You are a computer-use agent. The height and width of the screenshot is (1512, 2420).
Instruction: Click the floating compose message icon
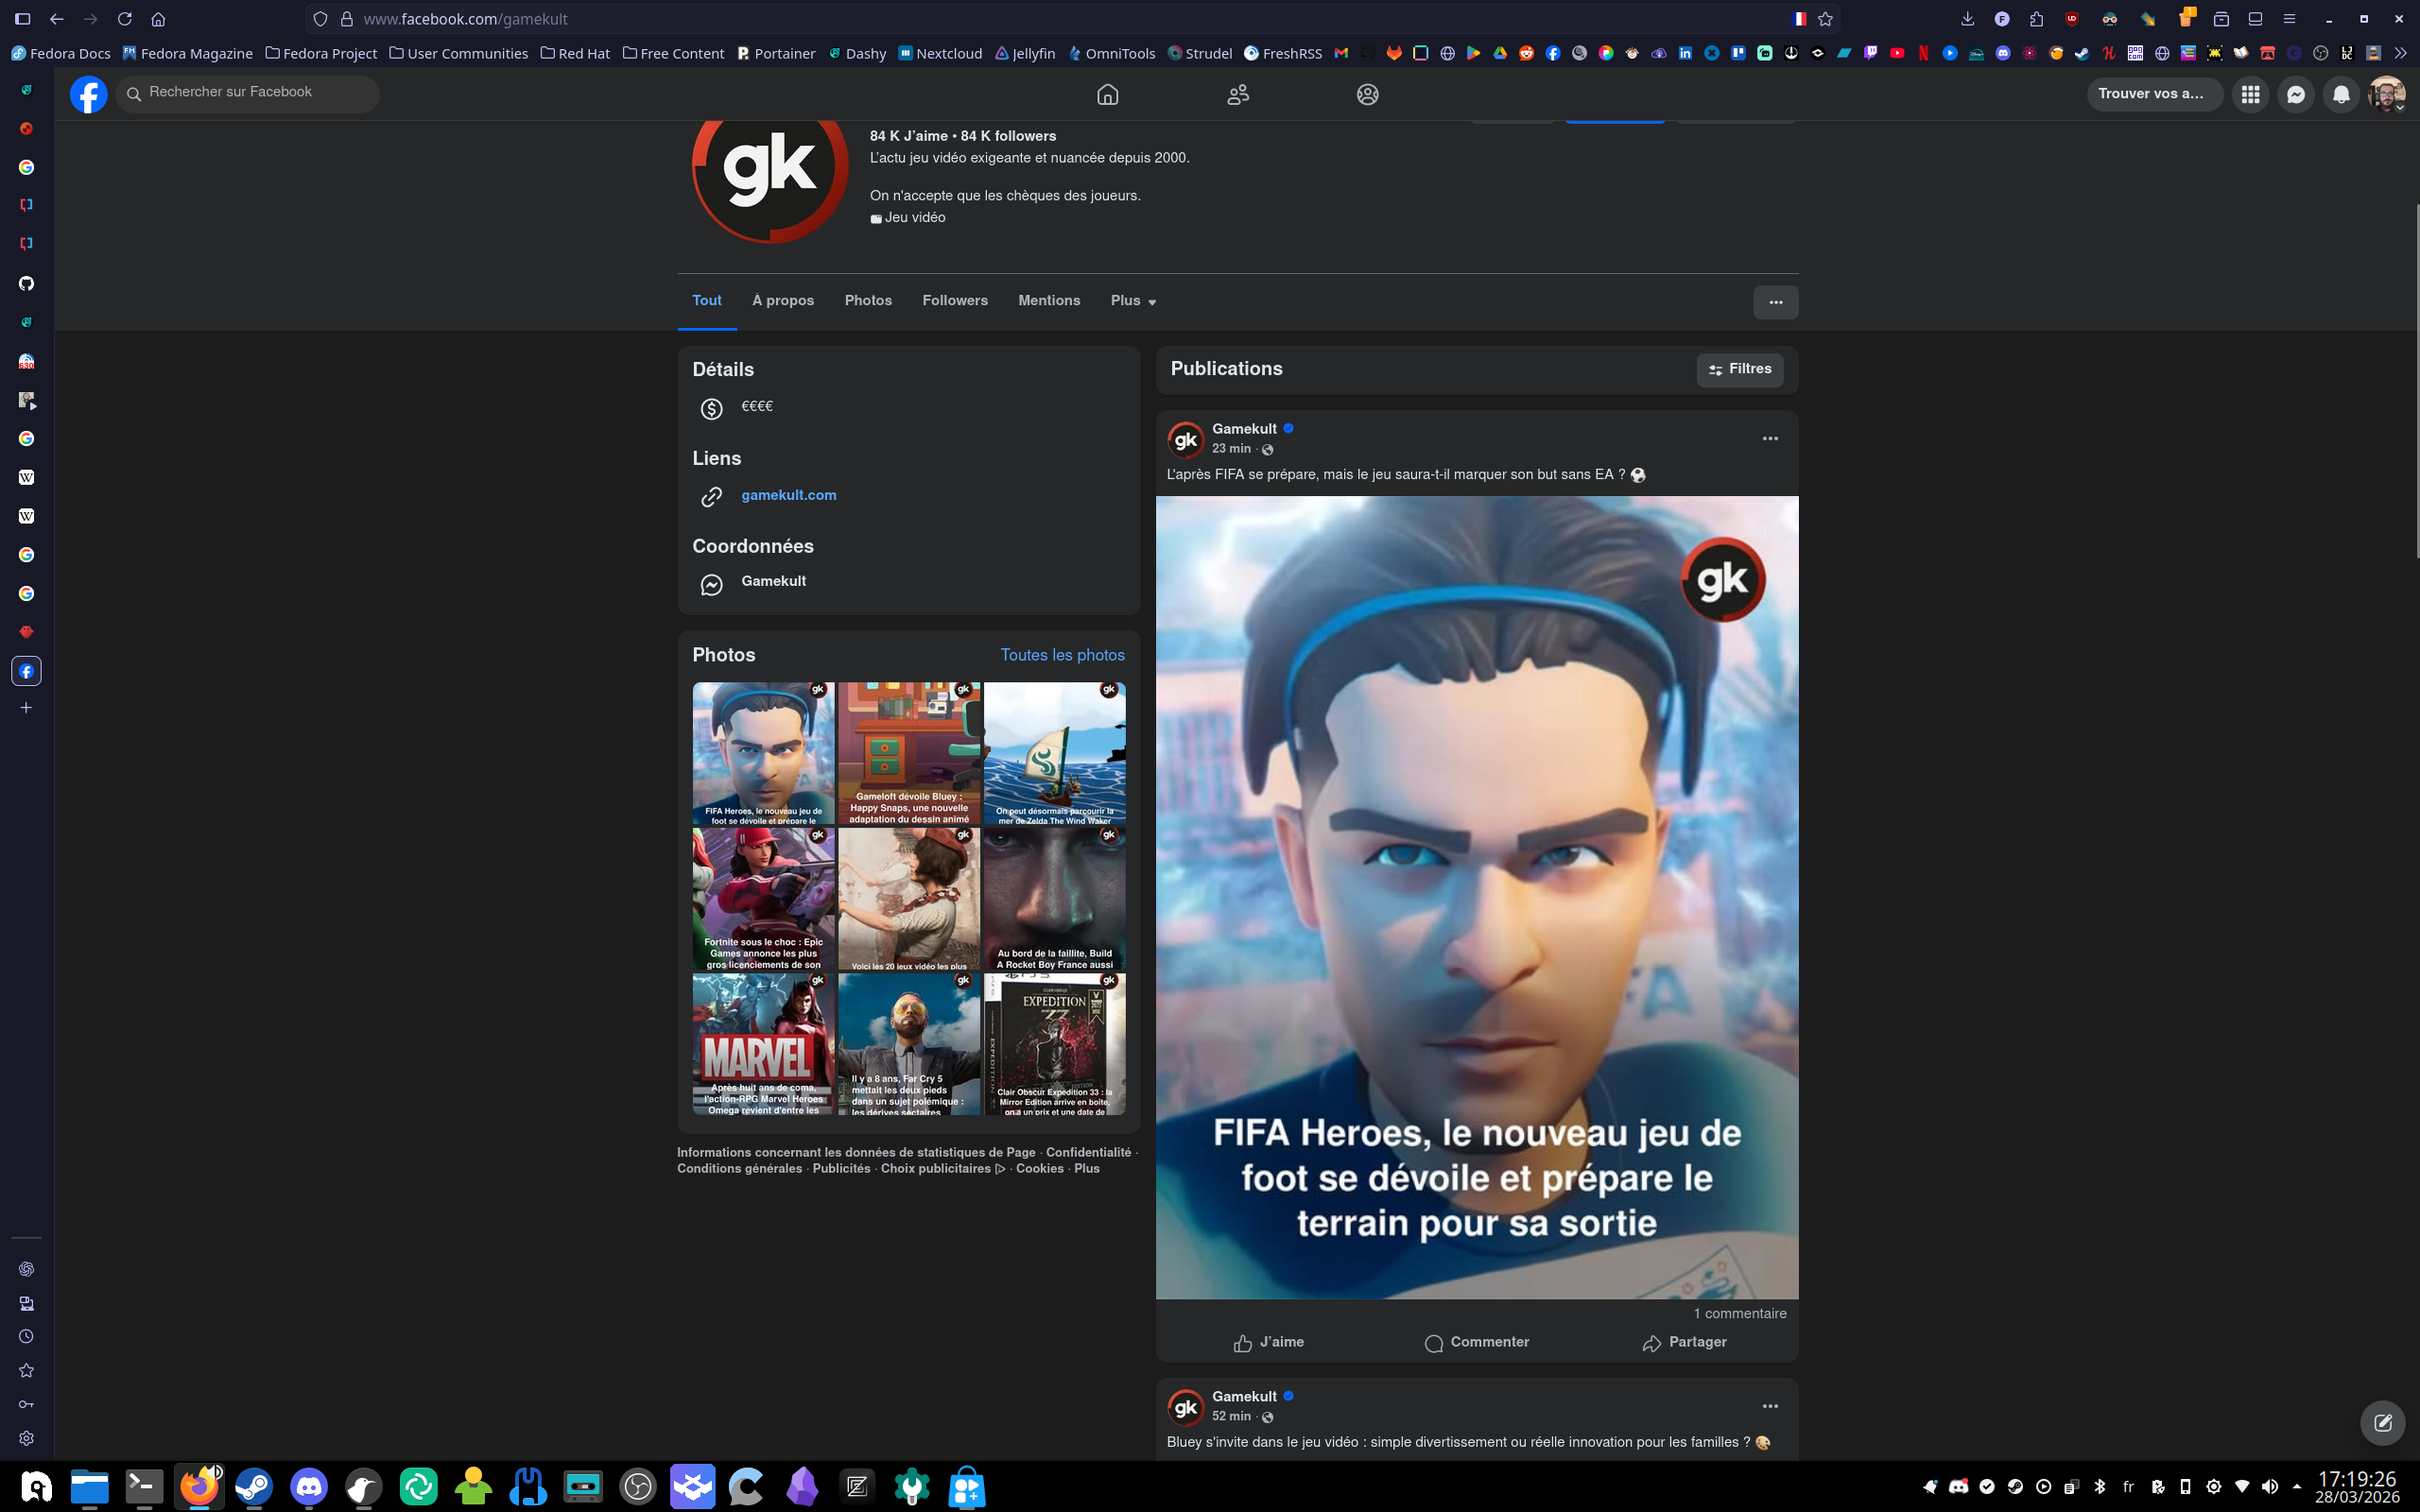pyautogui.click(x=2382, y=1422)
